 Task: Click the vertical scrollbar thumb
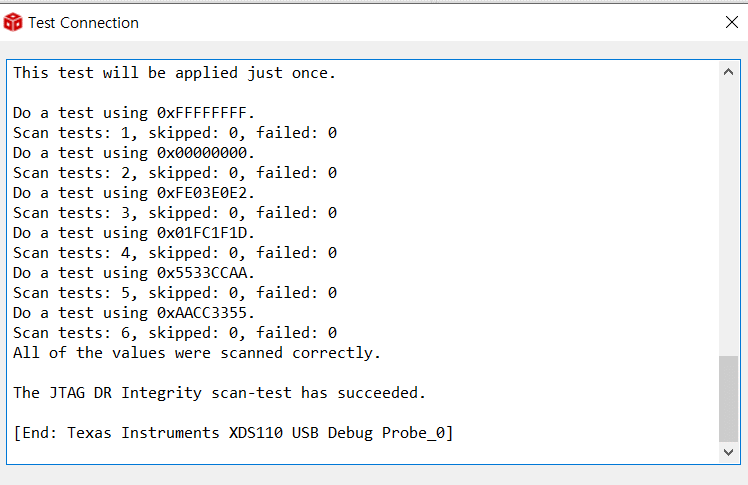(728, 399)
